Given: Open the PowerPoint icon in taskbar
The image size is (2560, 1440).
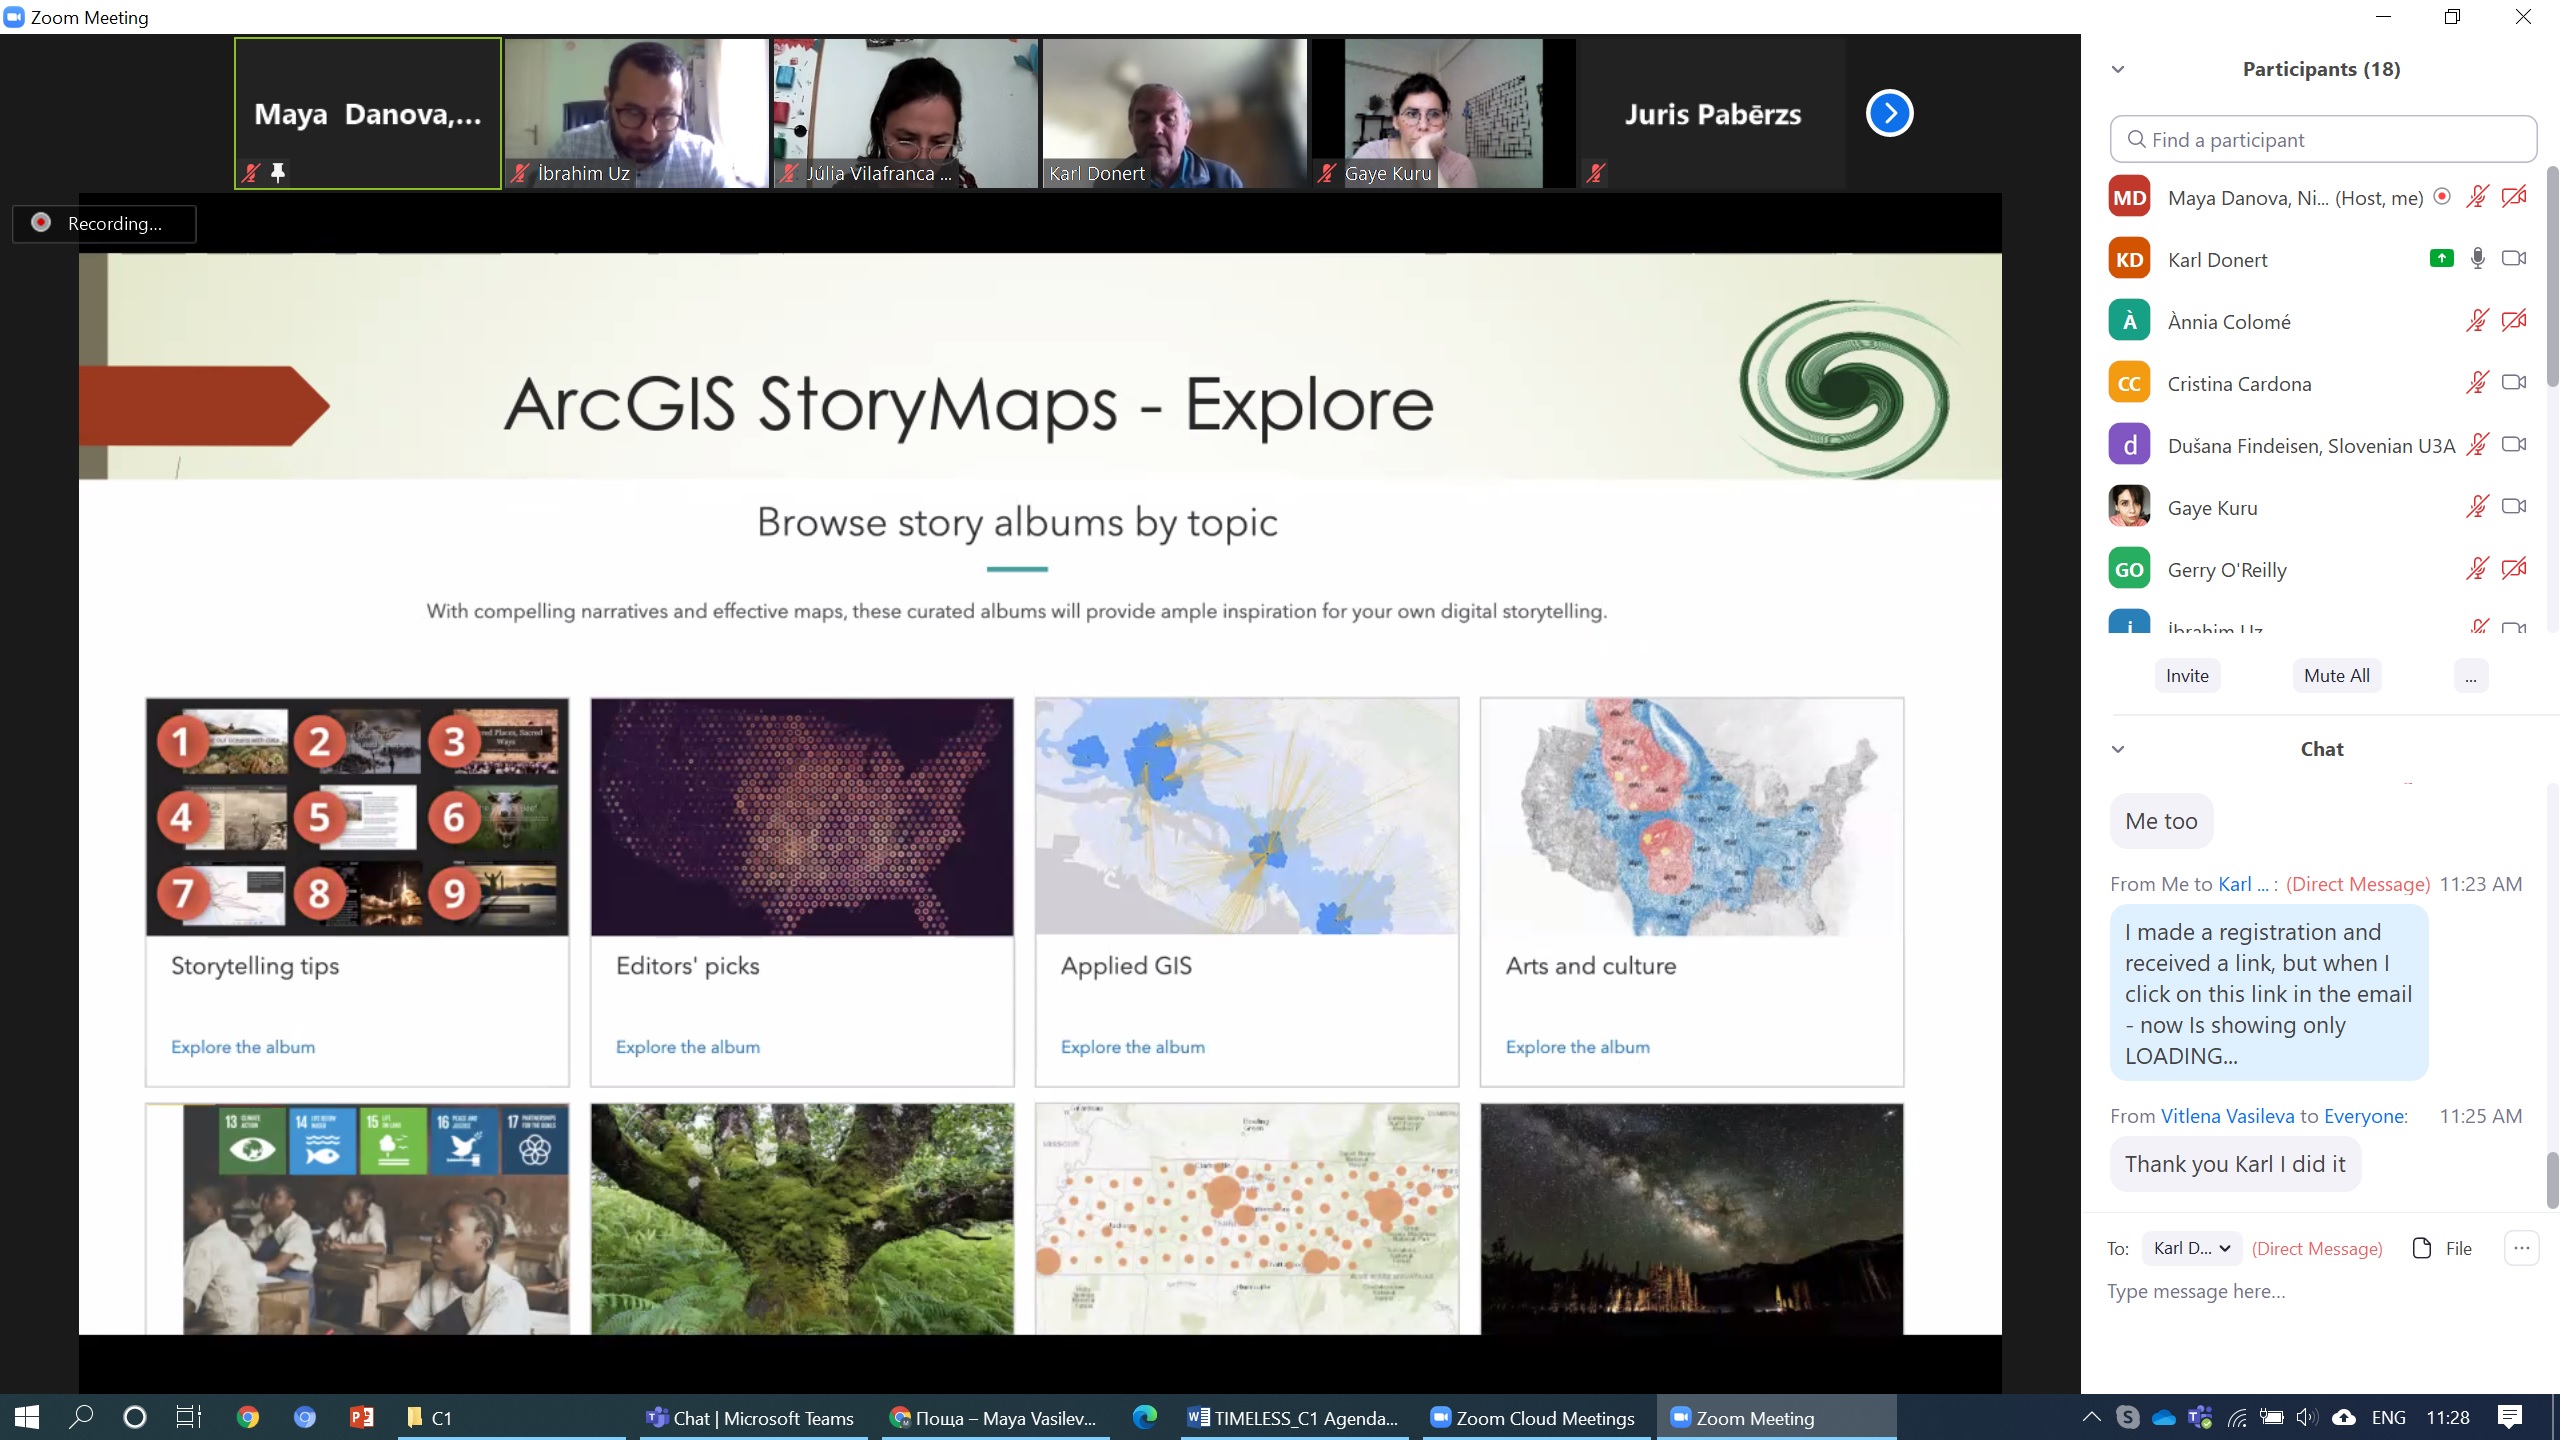Looking at the screenshot, I should (361, 1418).
